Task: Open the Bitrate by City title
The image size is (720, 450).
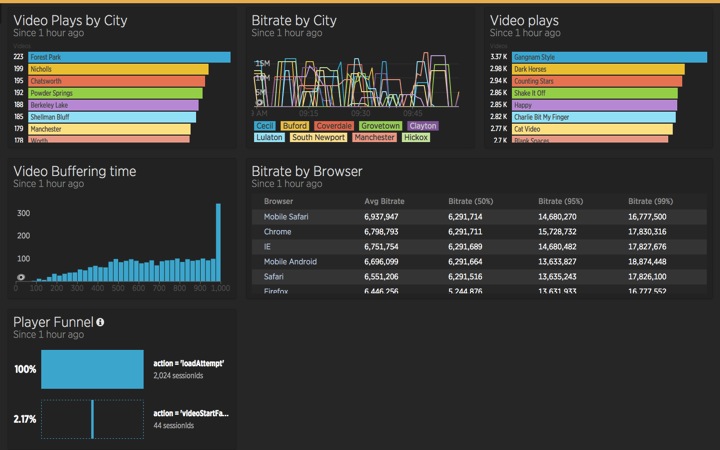Action: (294, 21)
